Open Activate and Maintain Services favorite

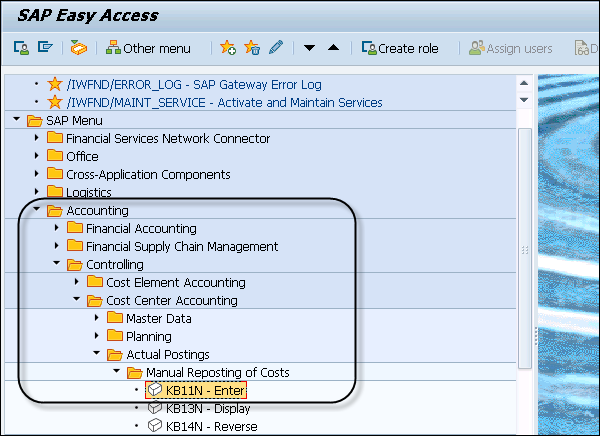[x=224, y=102]
